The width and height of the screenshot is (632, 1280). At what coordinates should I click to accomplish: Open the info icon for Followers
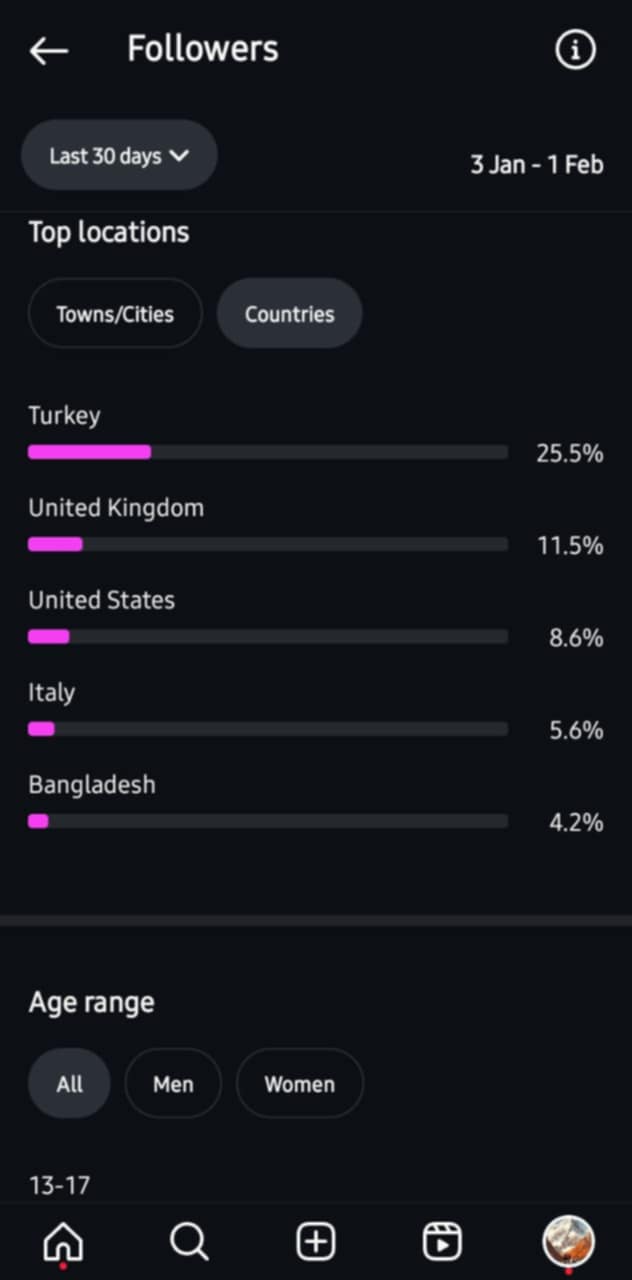(575, 50)
